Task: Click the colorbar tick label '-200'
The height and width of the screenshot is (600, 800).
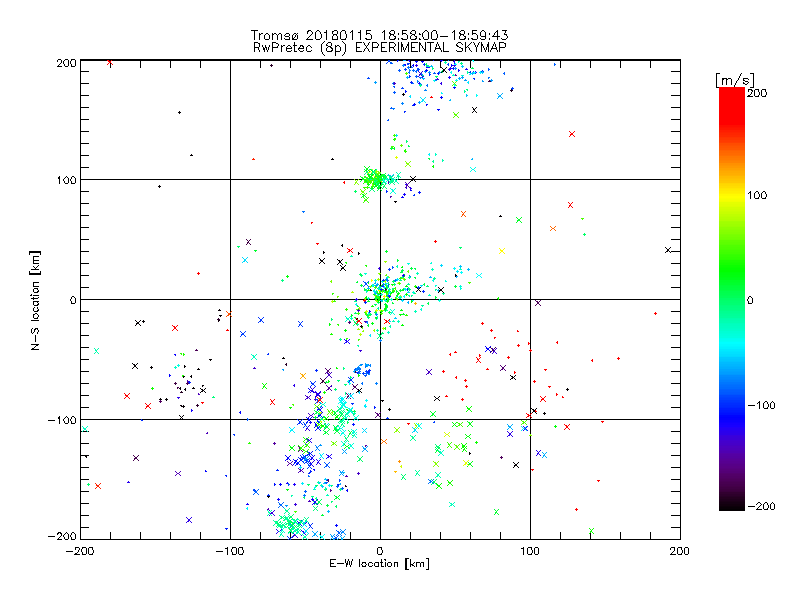Action: 761,506
